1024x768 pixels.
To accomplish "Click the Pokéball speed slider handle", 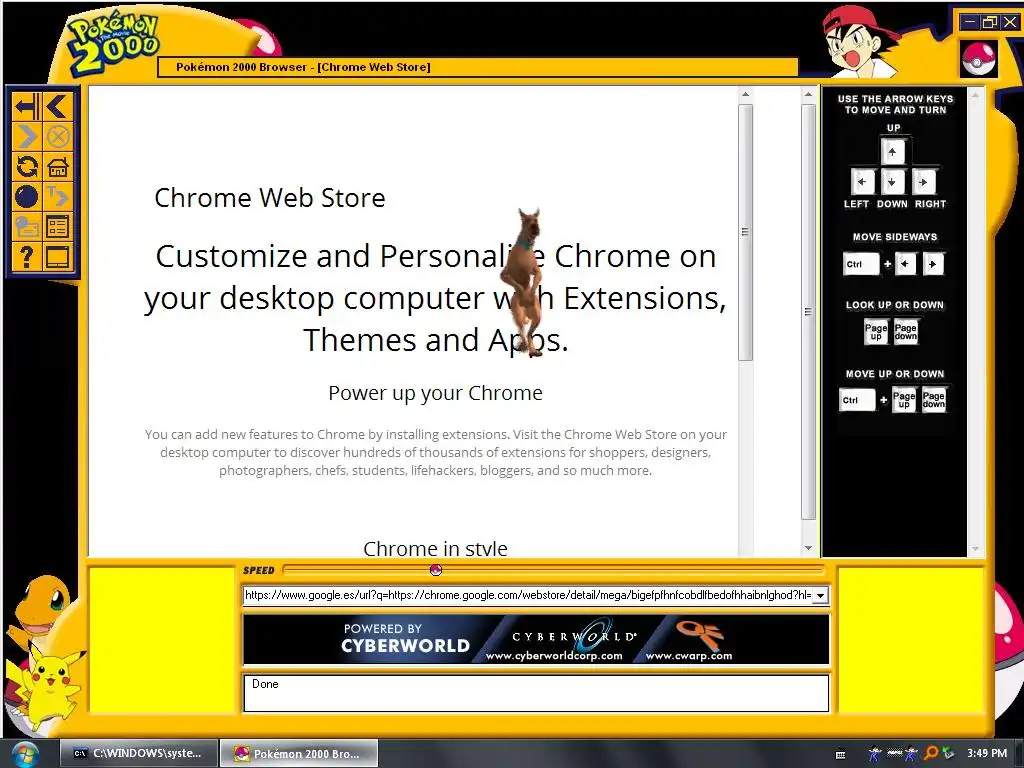I will pos(436,570).
